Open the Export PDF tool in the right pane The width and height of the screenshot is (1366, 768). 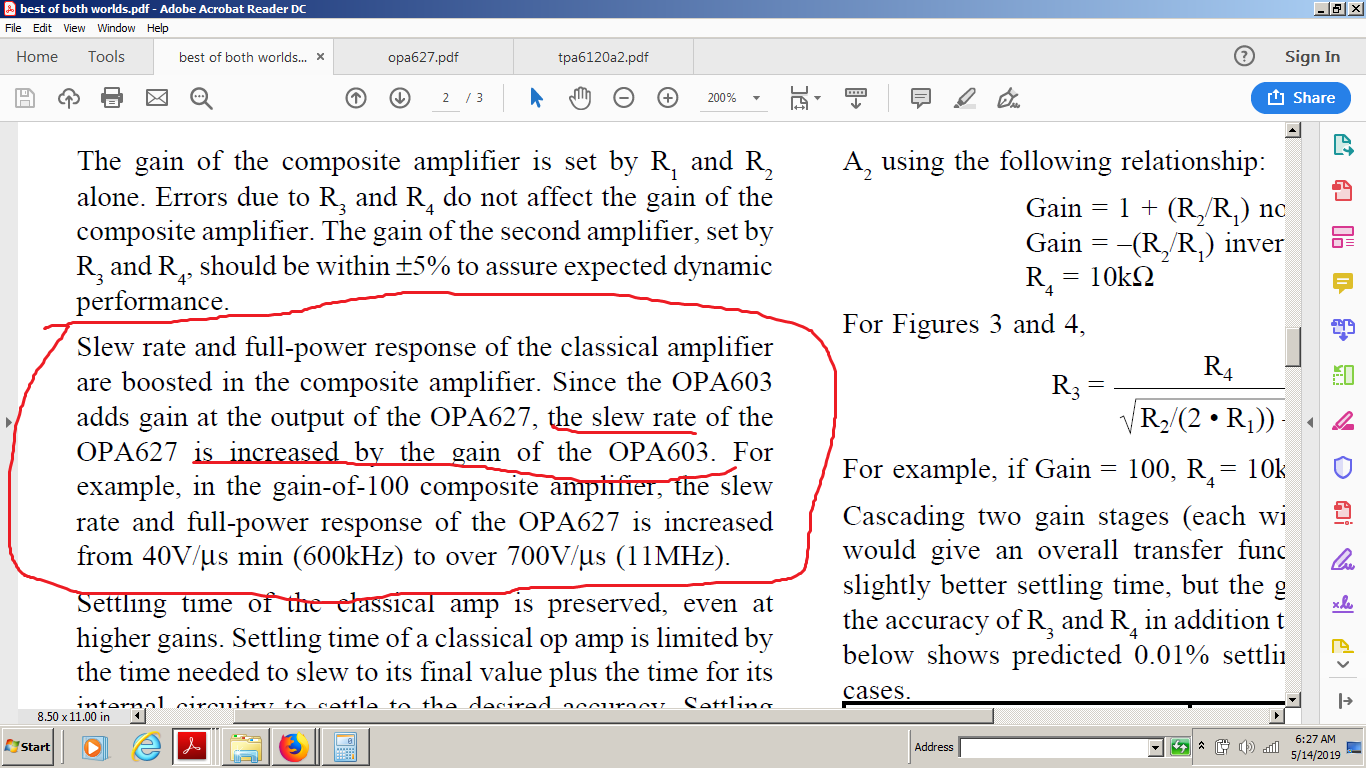pos(1343,145)
